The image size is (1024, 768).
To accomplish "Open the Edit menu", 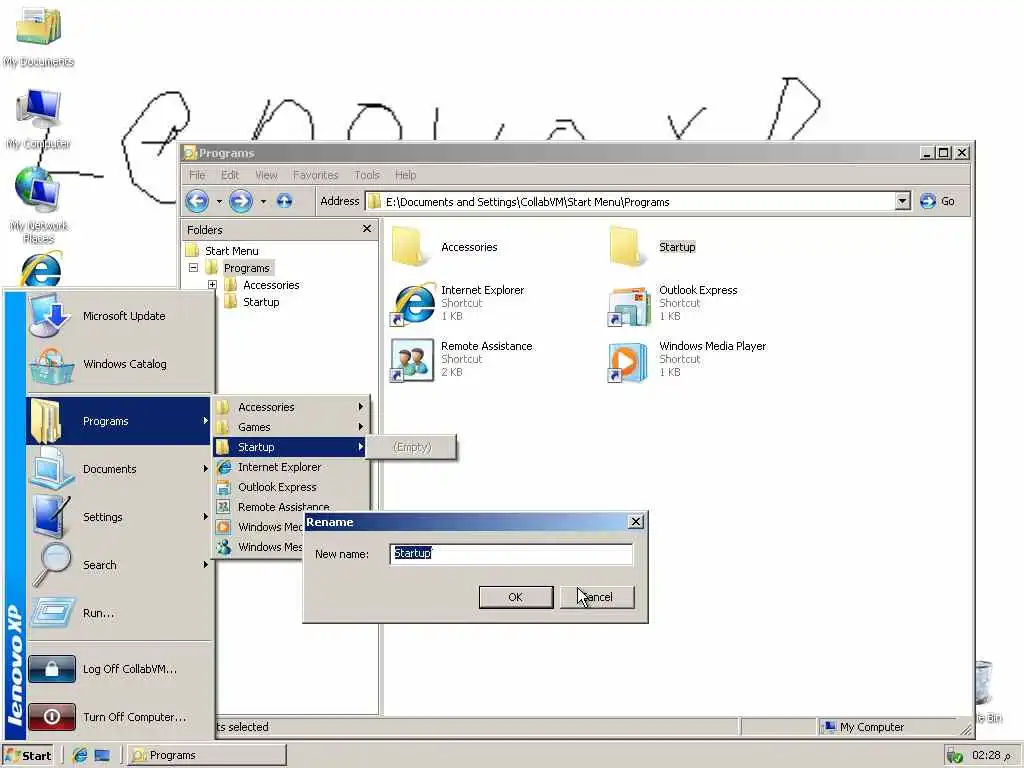I will point(229,175).
